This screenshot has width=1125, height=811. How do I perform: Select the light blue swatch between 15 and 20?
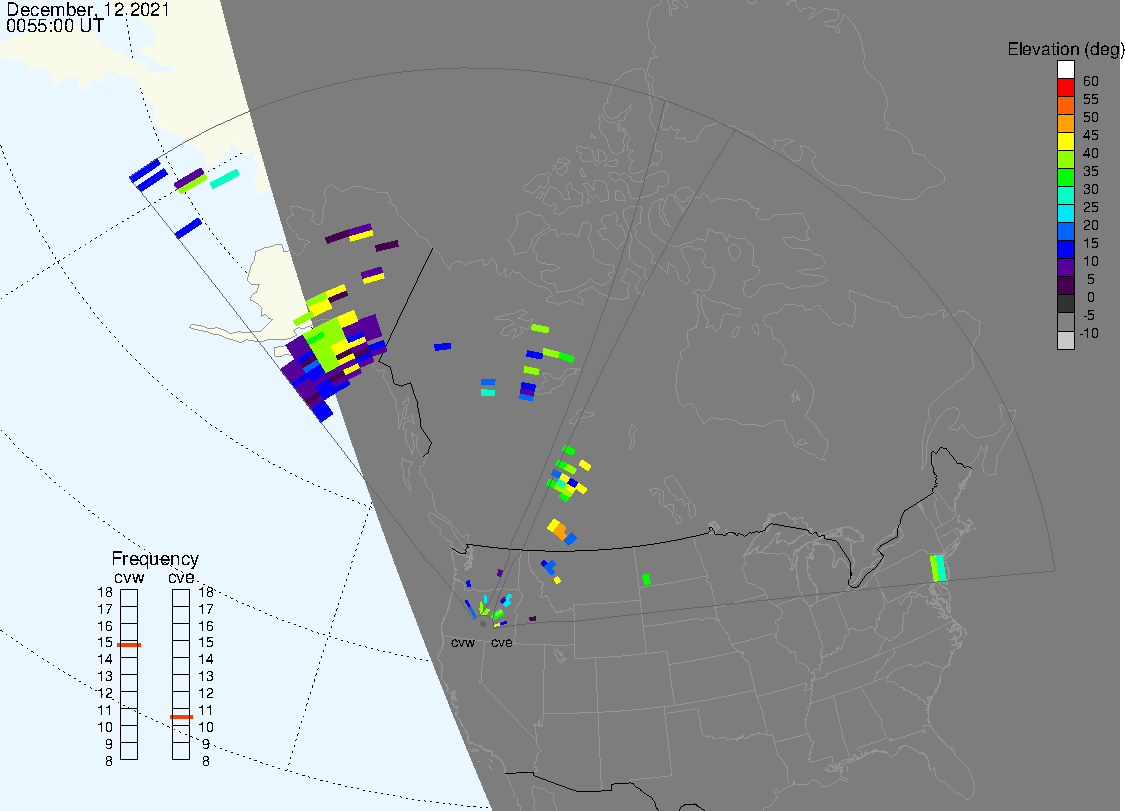[1065, 231]
